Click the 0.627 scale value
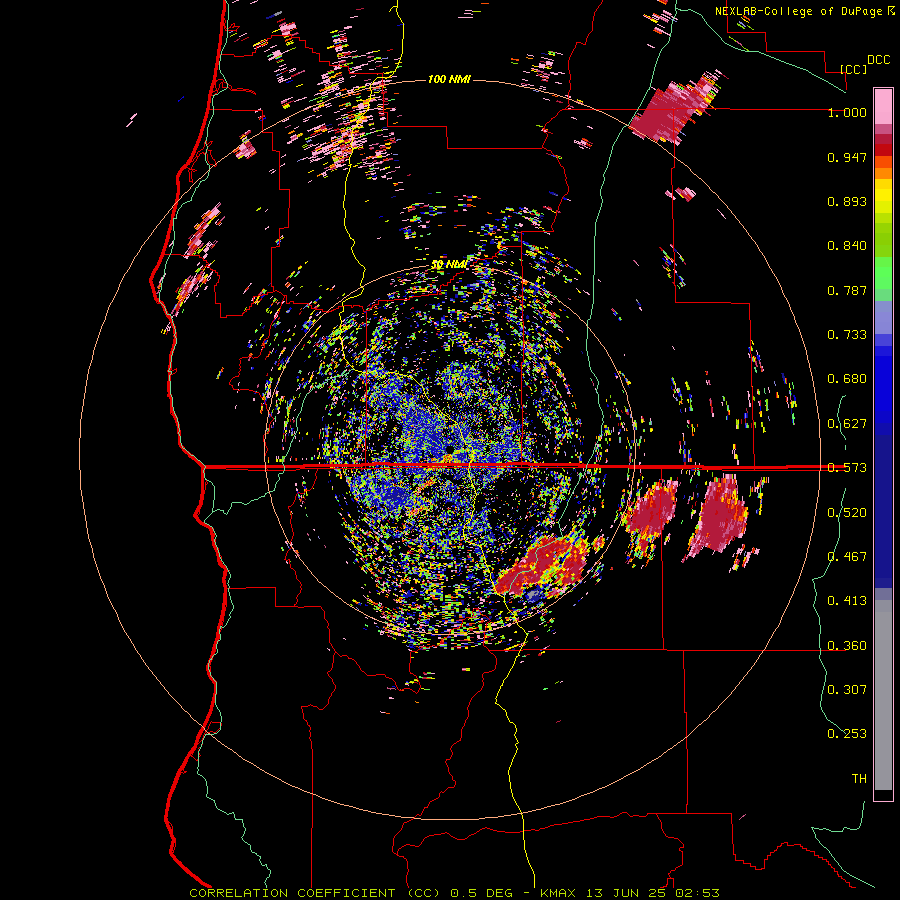The width and height of the screenshot is (900, 900). tap(847, 424)
